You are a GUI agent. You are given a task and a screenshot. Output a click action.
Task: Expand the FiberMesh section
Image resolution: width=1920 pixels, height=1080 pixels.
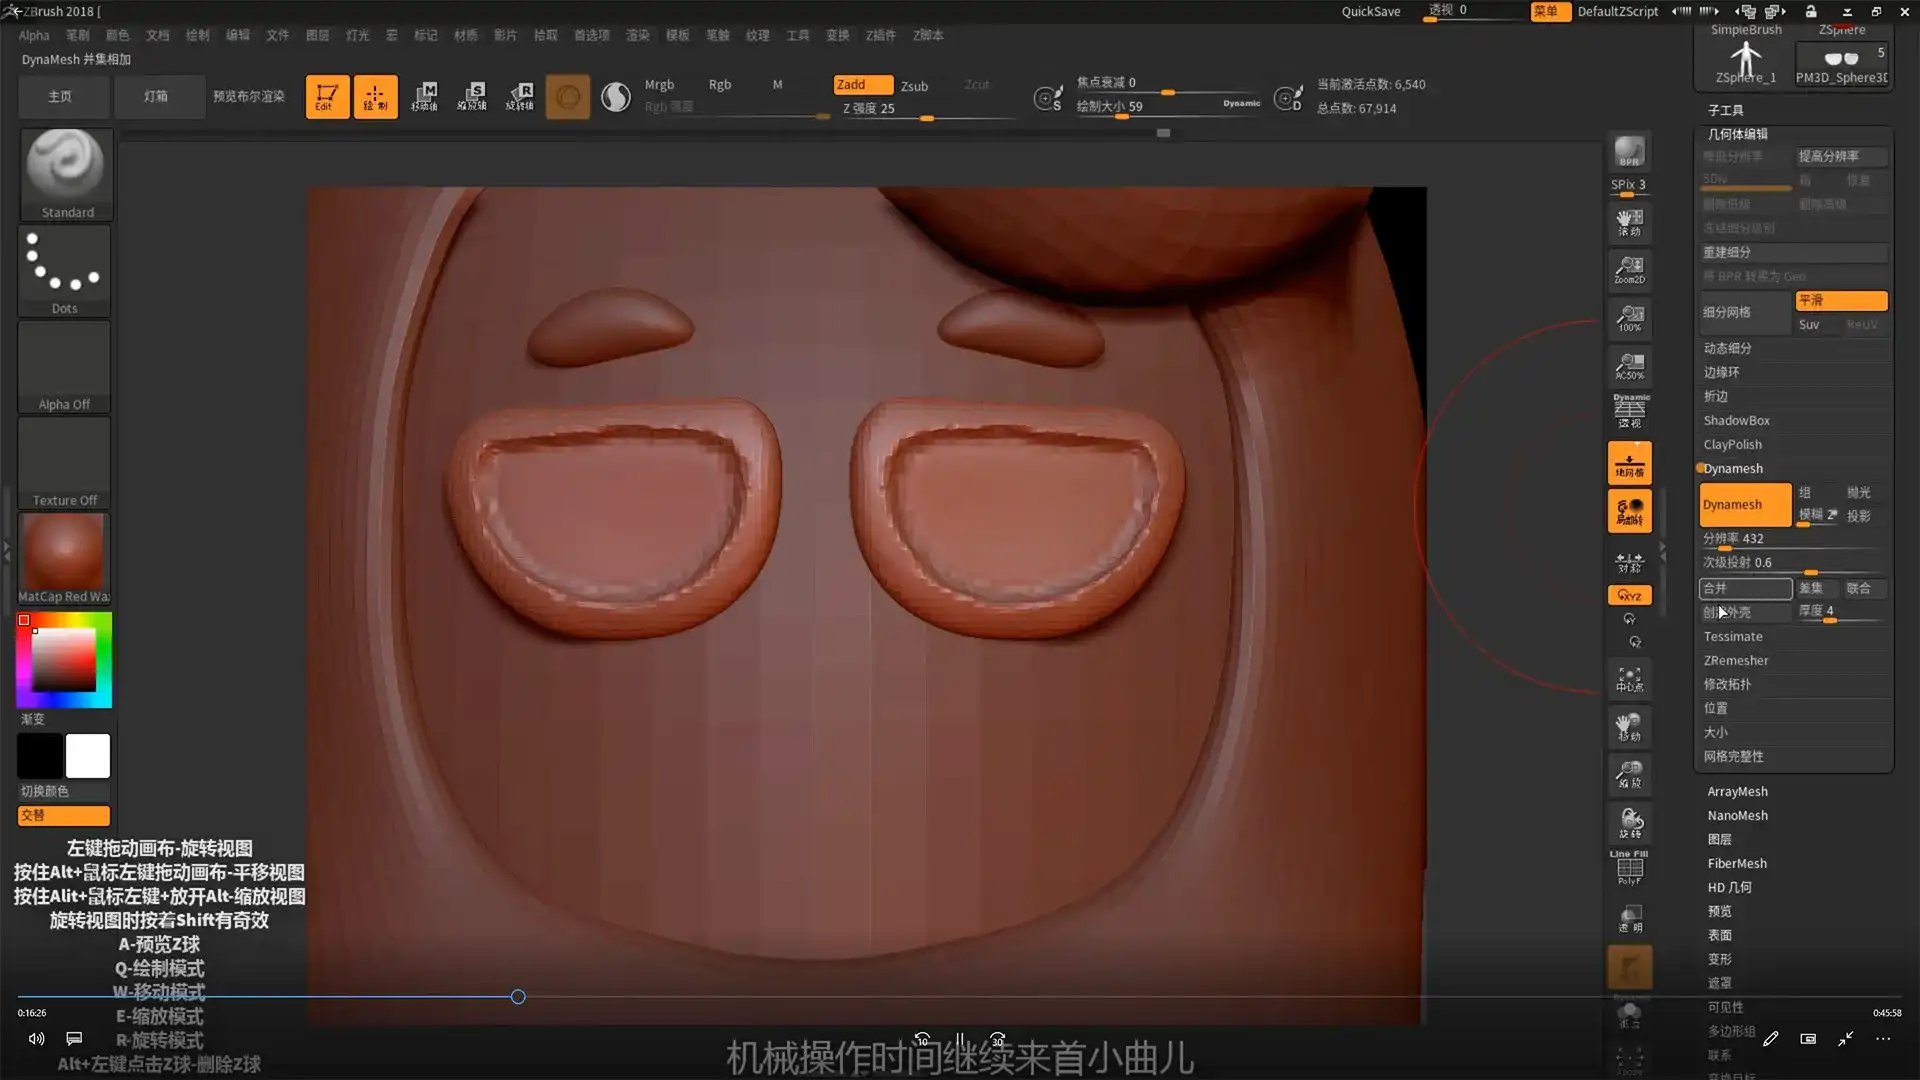[1738, 863]
